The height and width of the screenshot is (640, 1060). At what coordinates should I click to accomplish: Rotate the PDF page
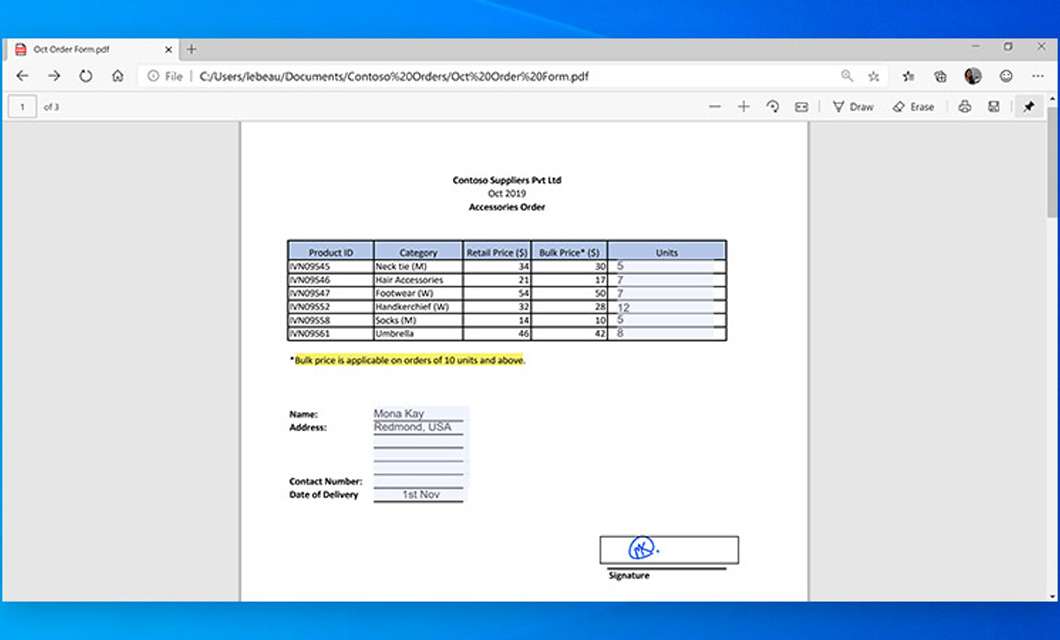click(x=772, y=107)
